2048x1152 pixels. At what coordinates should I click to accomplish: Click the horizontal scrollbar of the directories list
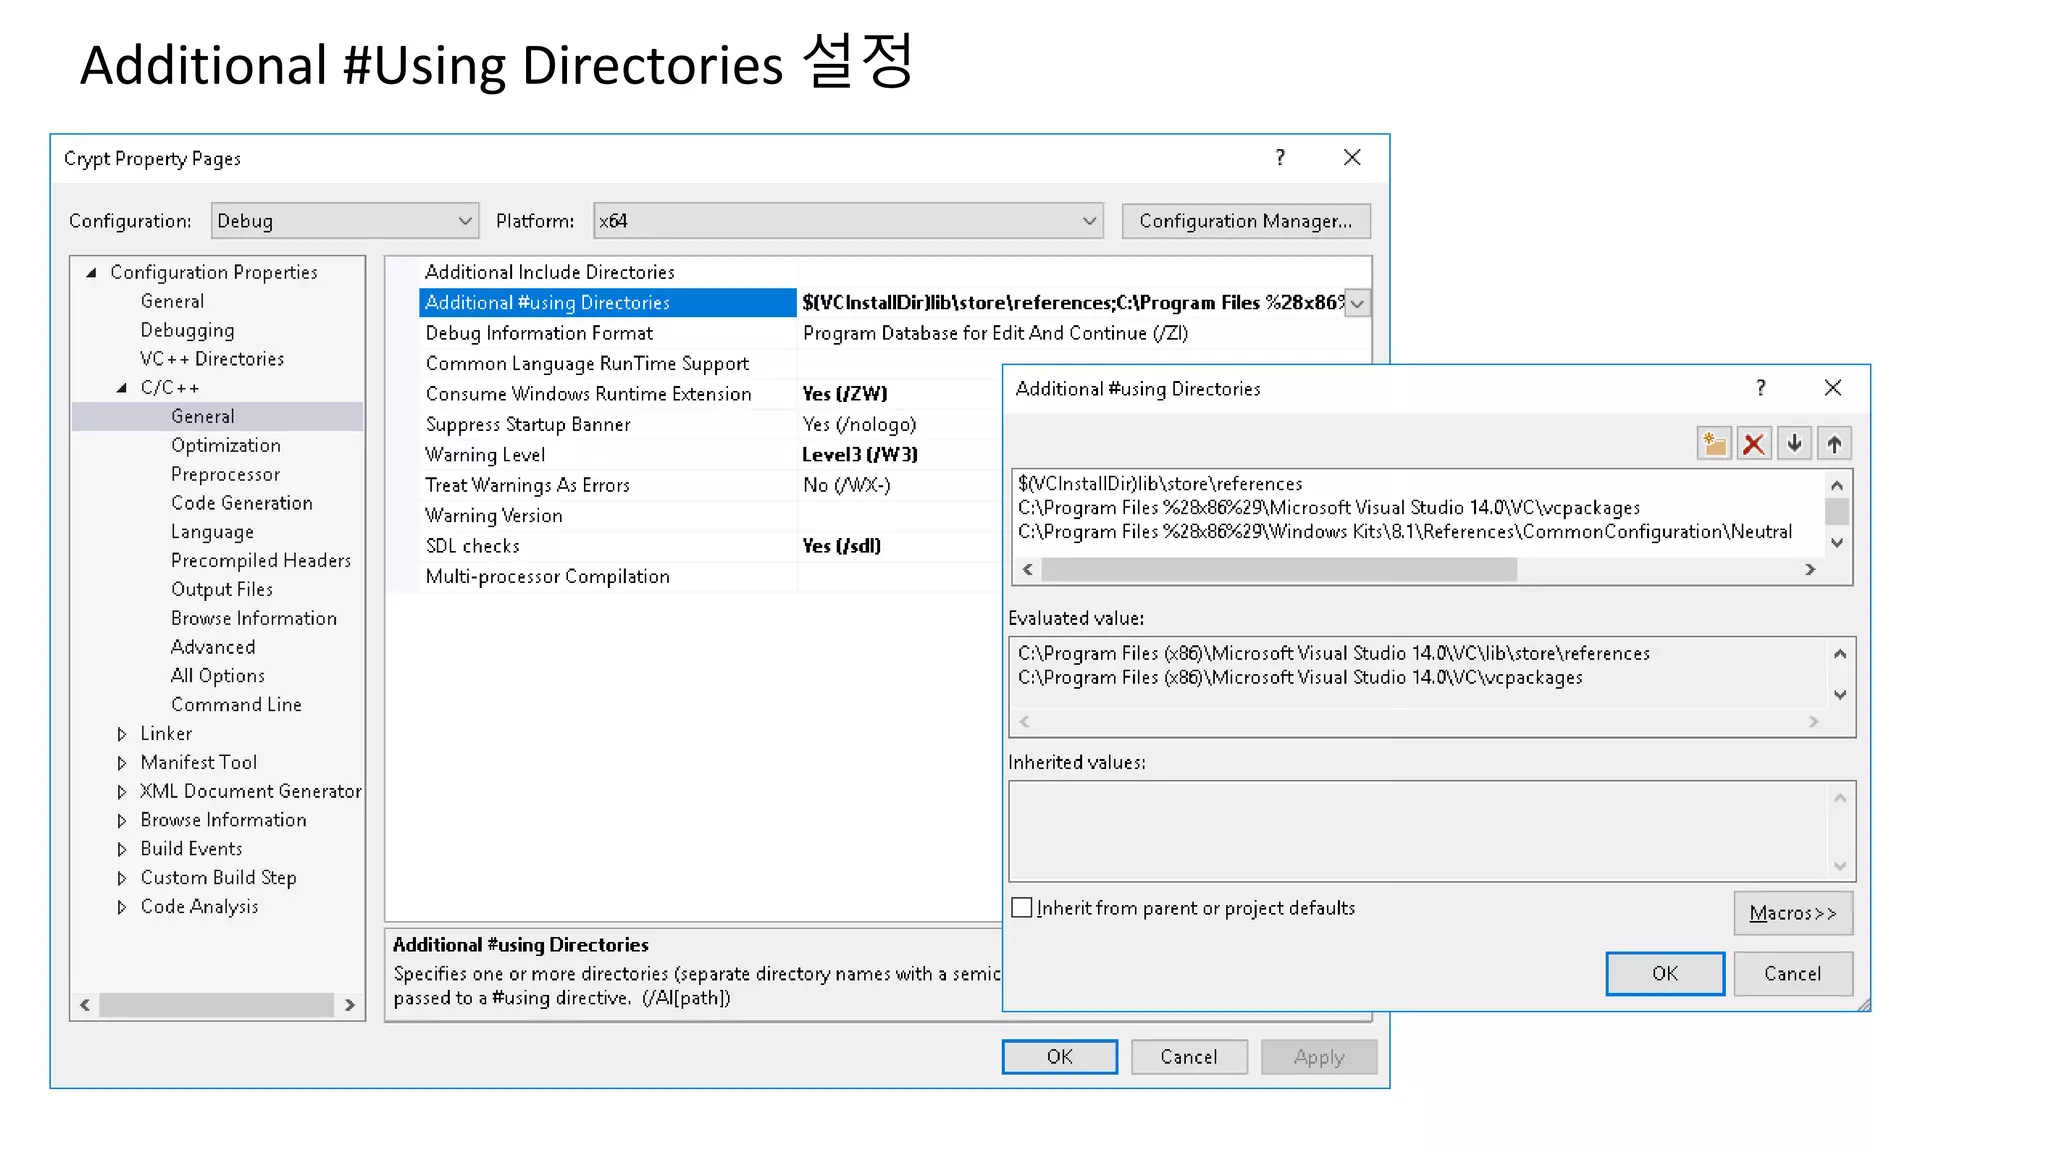click(1419, 570)
